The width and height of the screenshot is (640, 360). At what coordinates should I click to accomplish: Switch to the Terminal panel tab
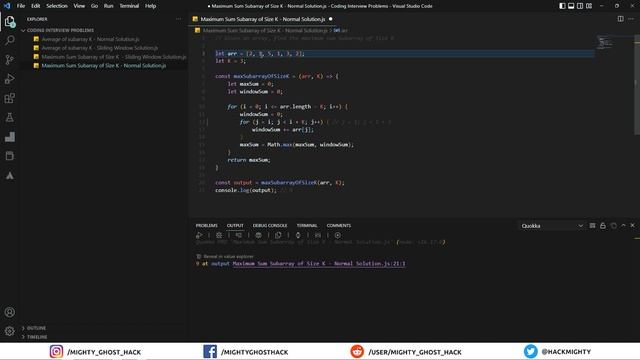pyautogui.click(x=307, y=225)
